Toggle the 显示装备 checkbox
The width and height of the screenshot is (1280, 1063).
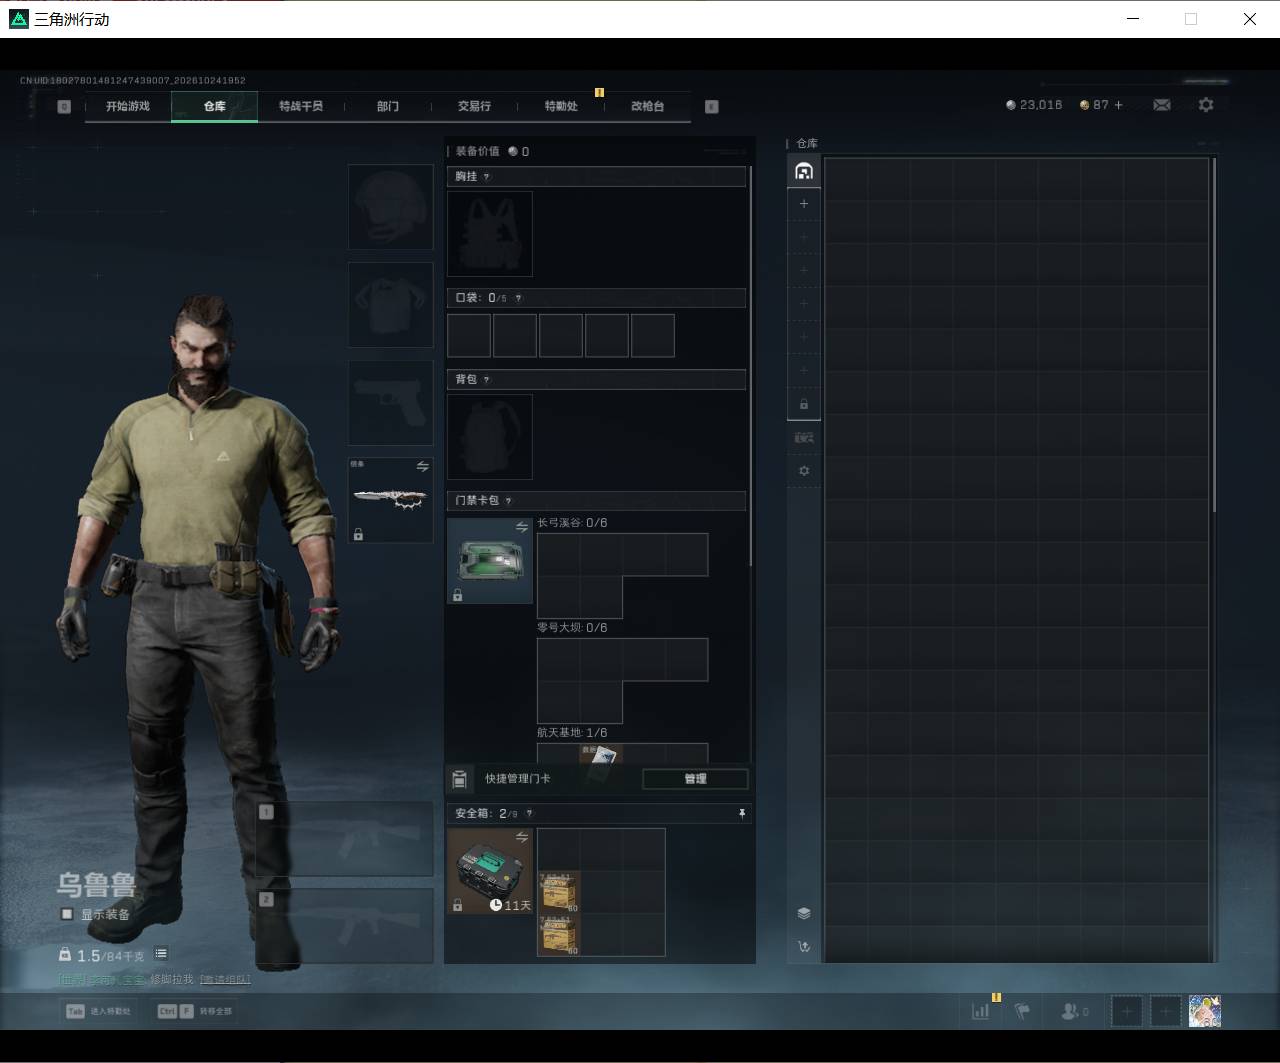point(67,914)
